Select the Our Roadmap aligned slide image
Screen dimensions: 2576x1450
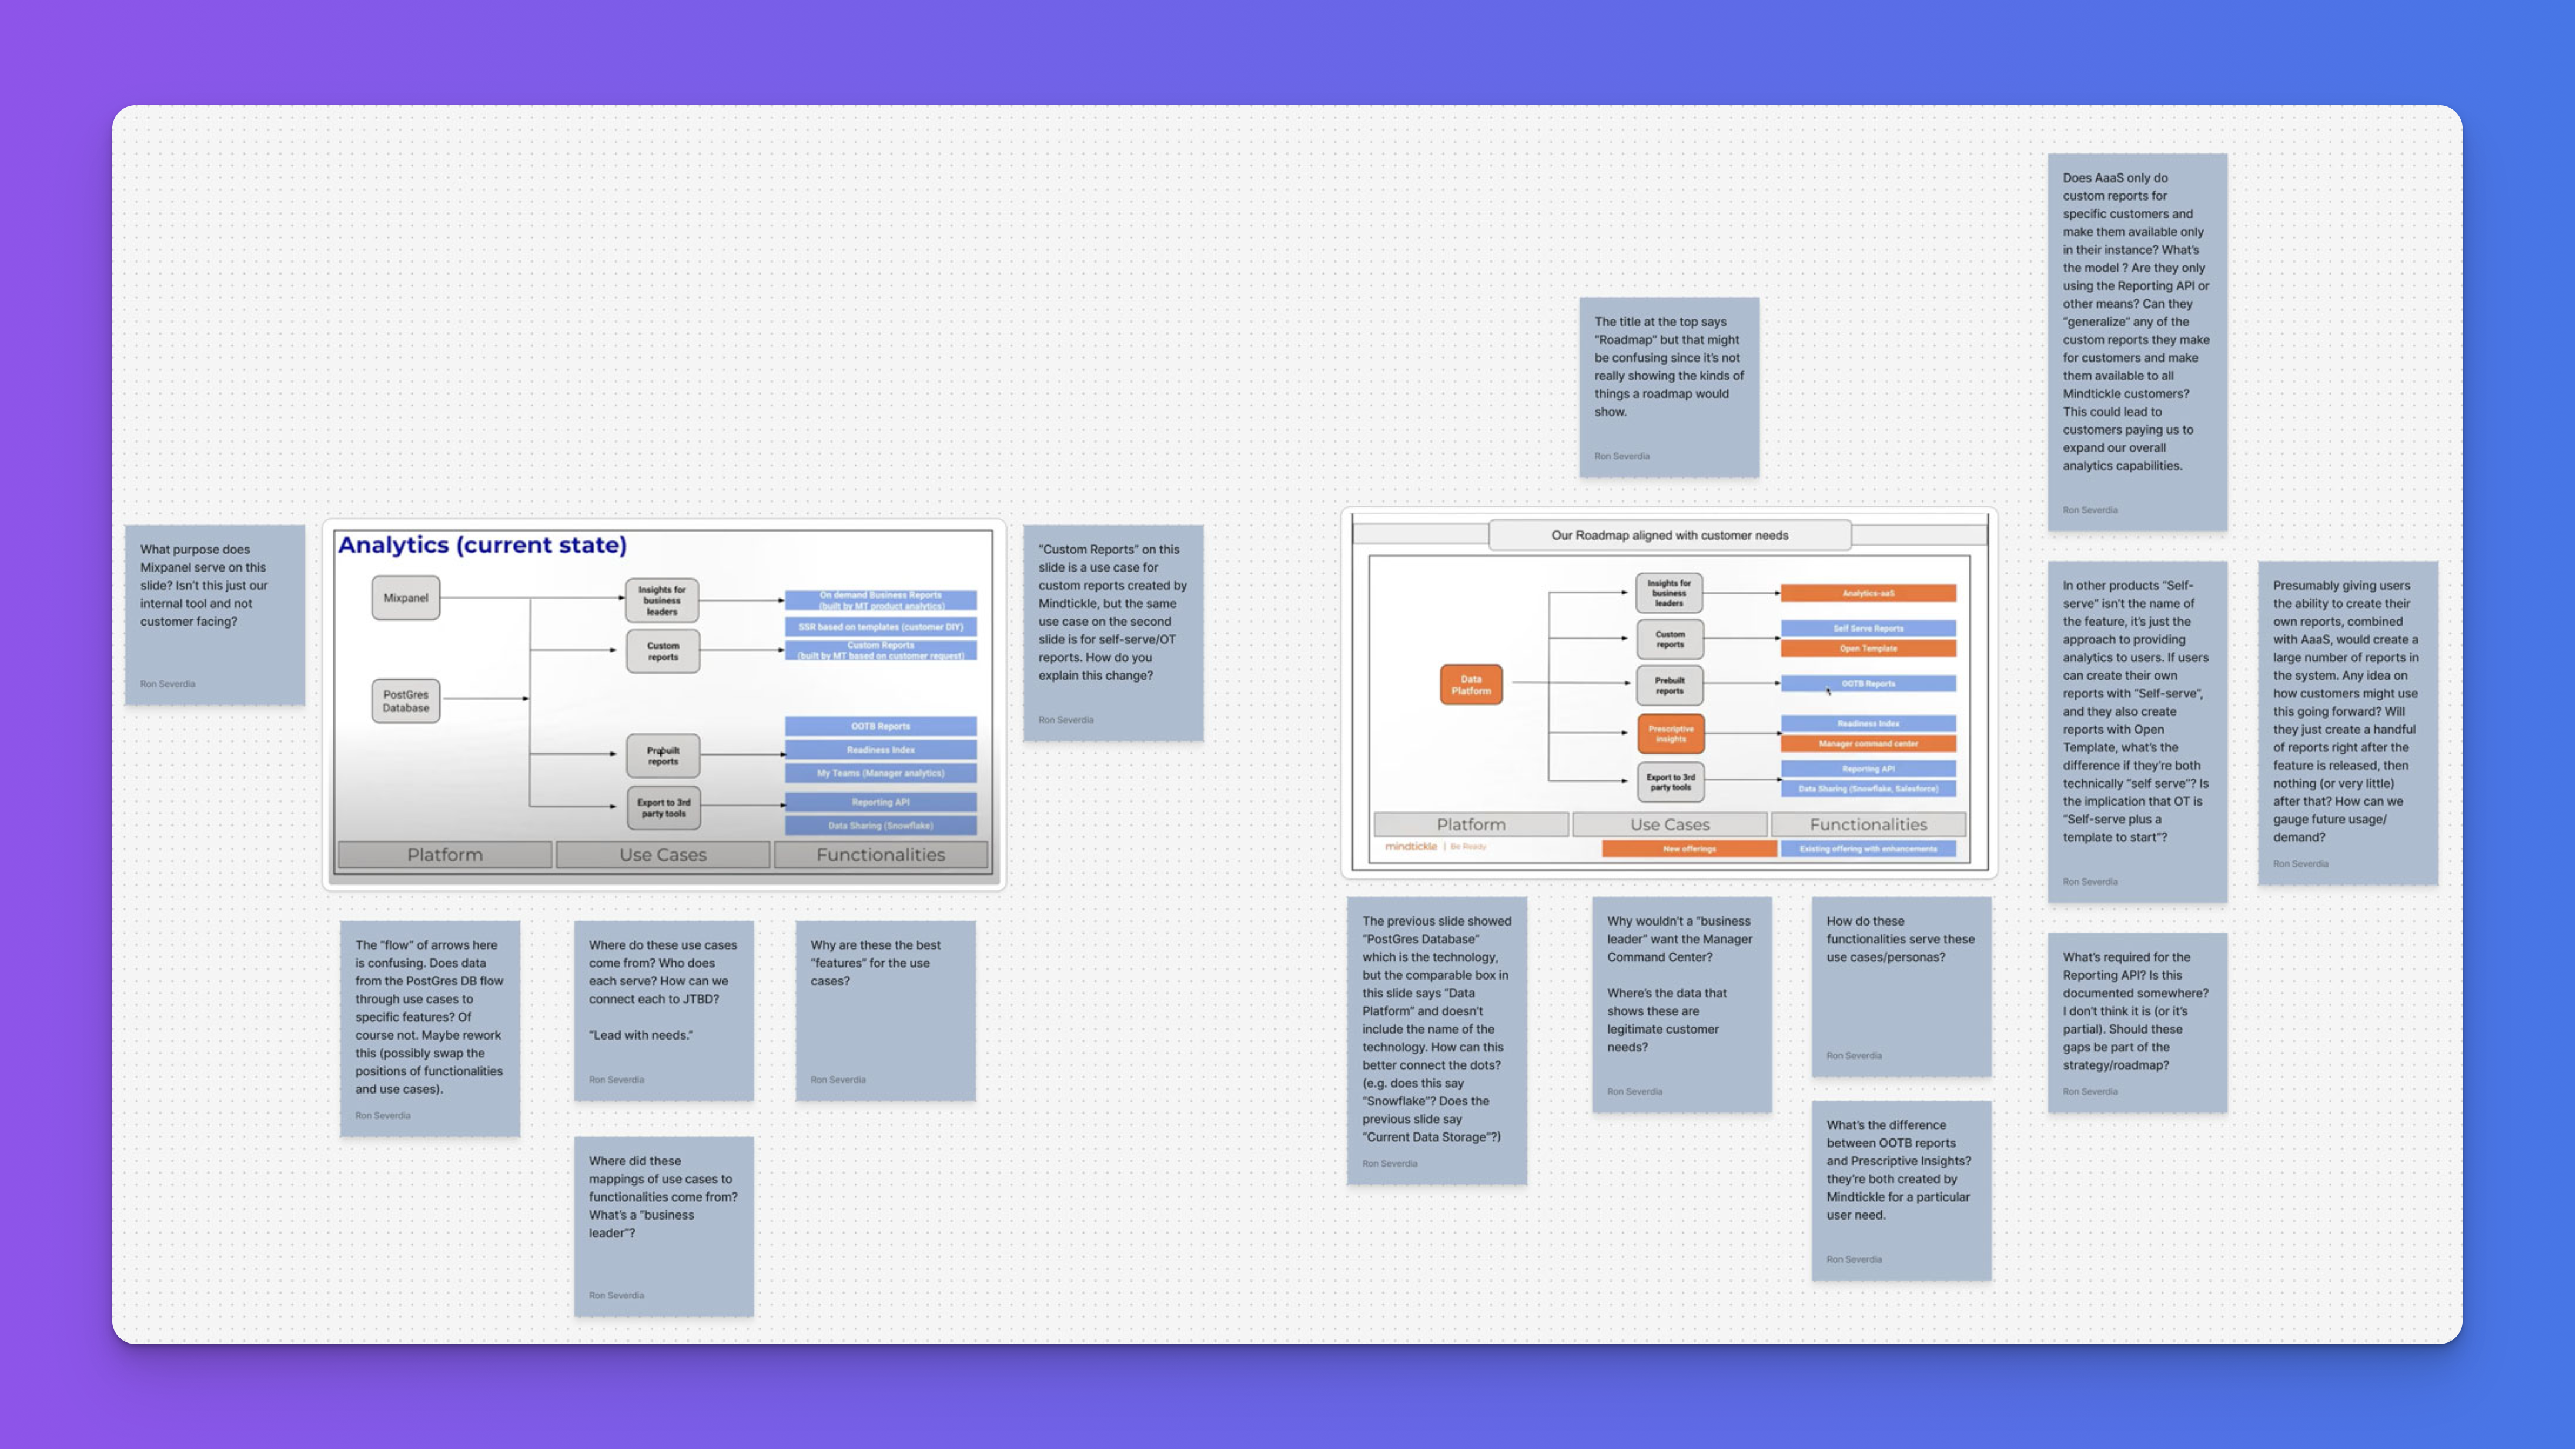[1668, 693]
